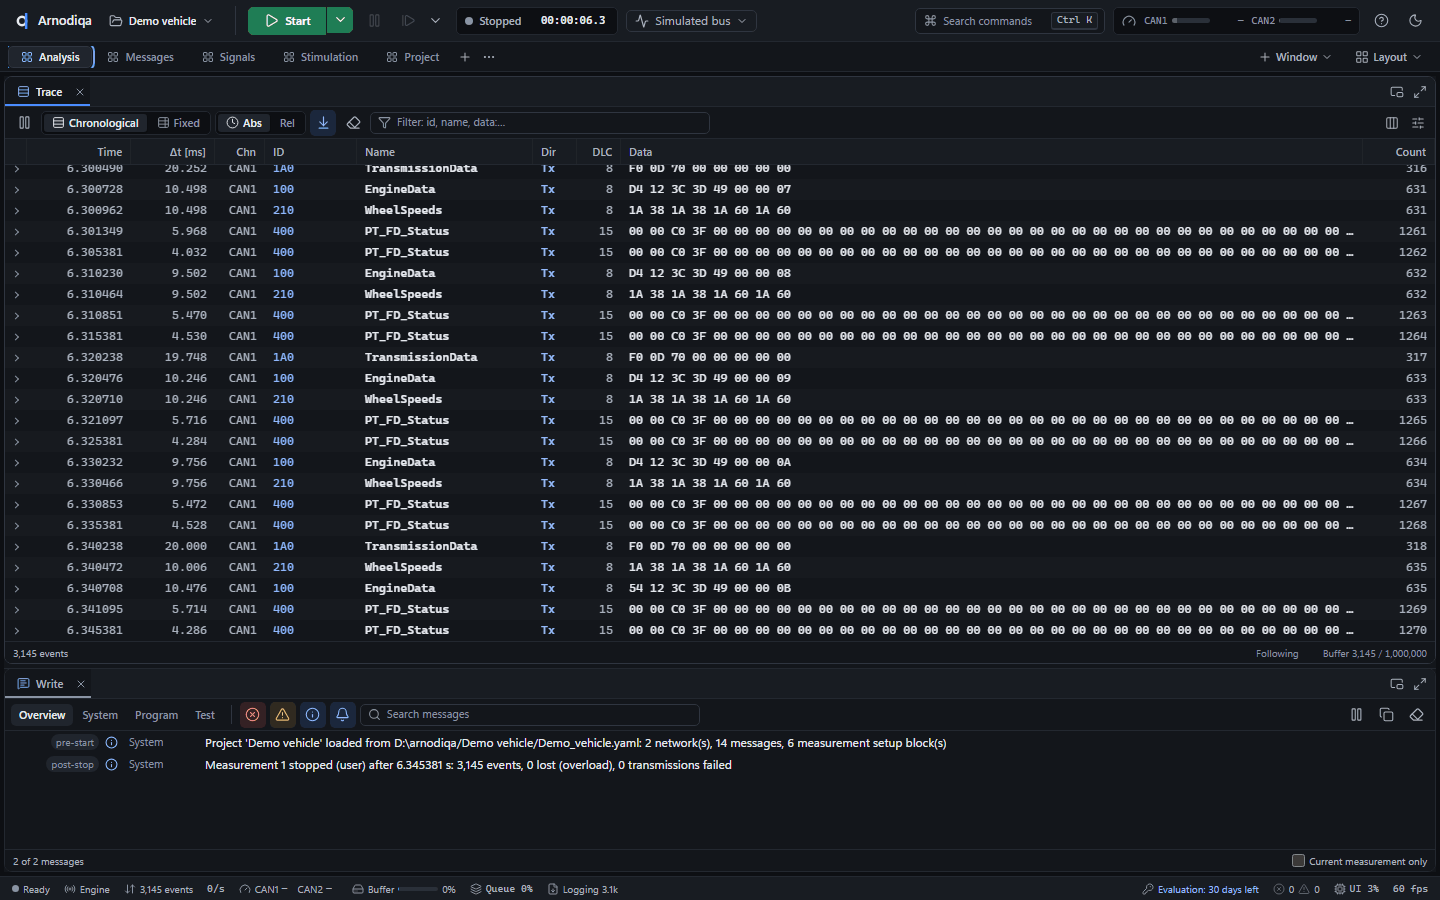Add a new tab with plus icon
The width and height of the screenshot is (1440, 900).
[x=464, y=57]
